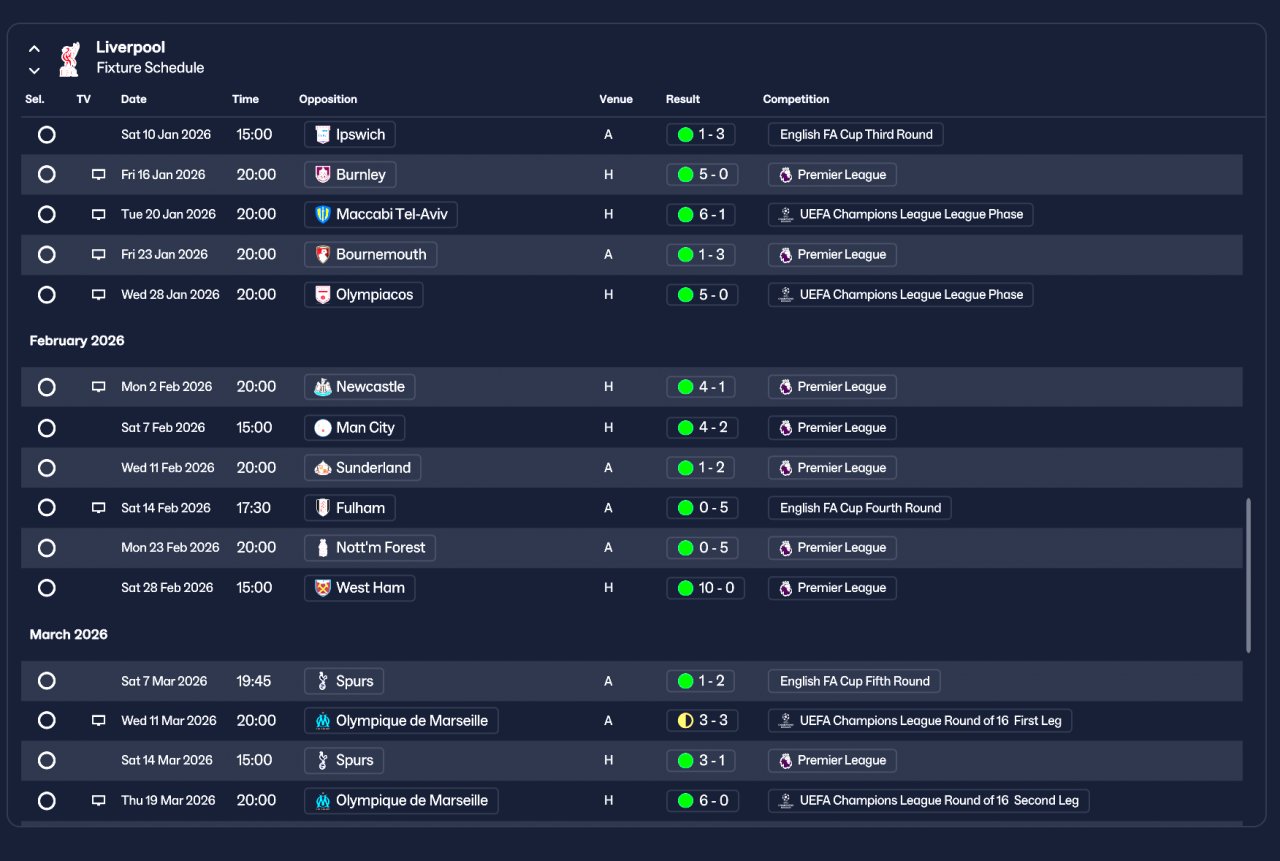Select the Olympiacos fixture radio button
1280x861 pixels.
(x=46, y=295)
